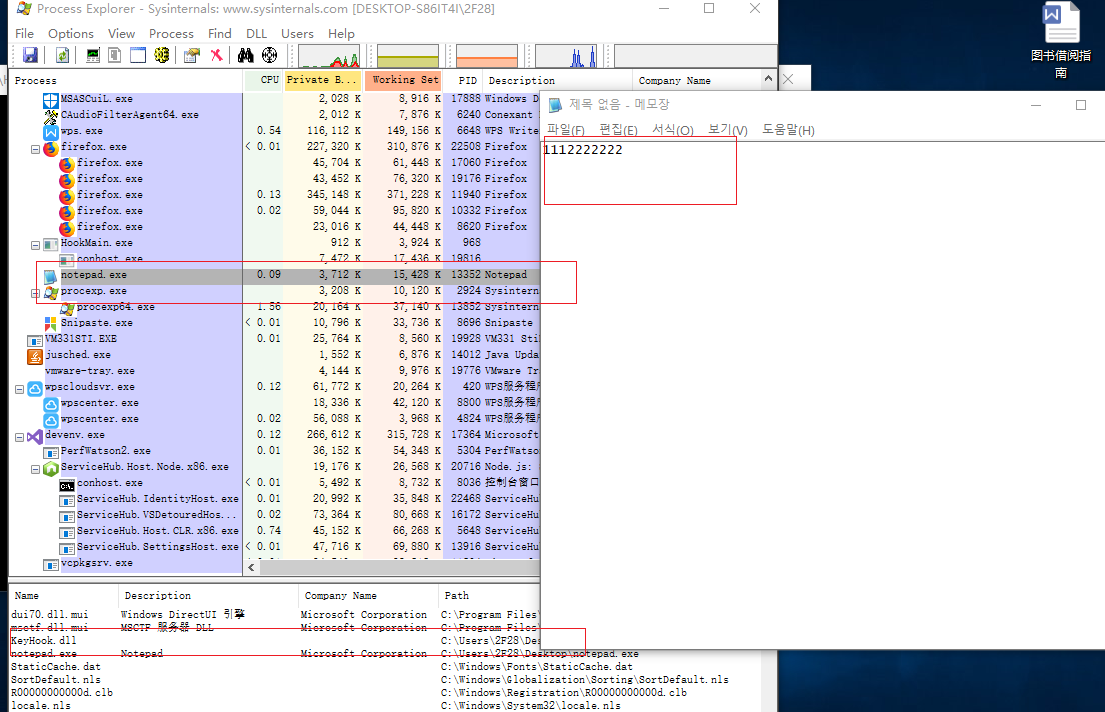Click the yellow commit history mini graph

[x=408, y=56]
